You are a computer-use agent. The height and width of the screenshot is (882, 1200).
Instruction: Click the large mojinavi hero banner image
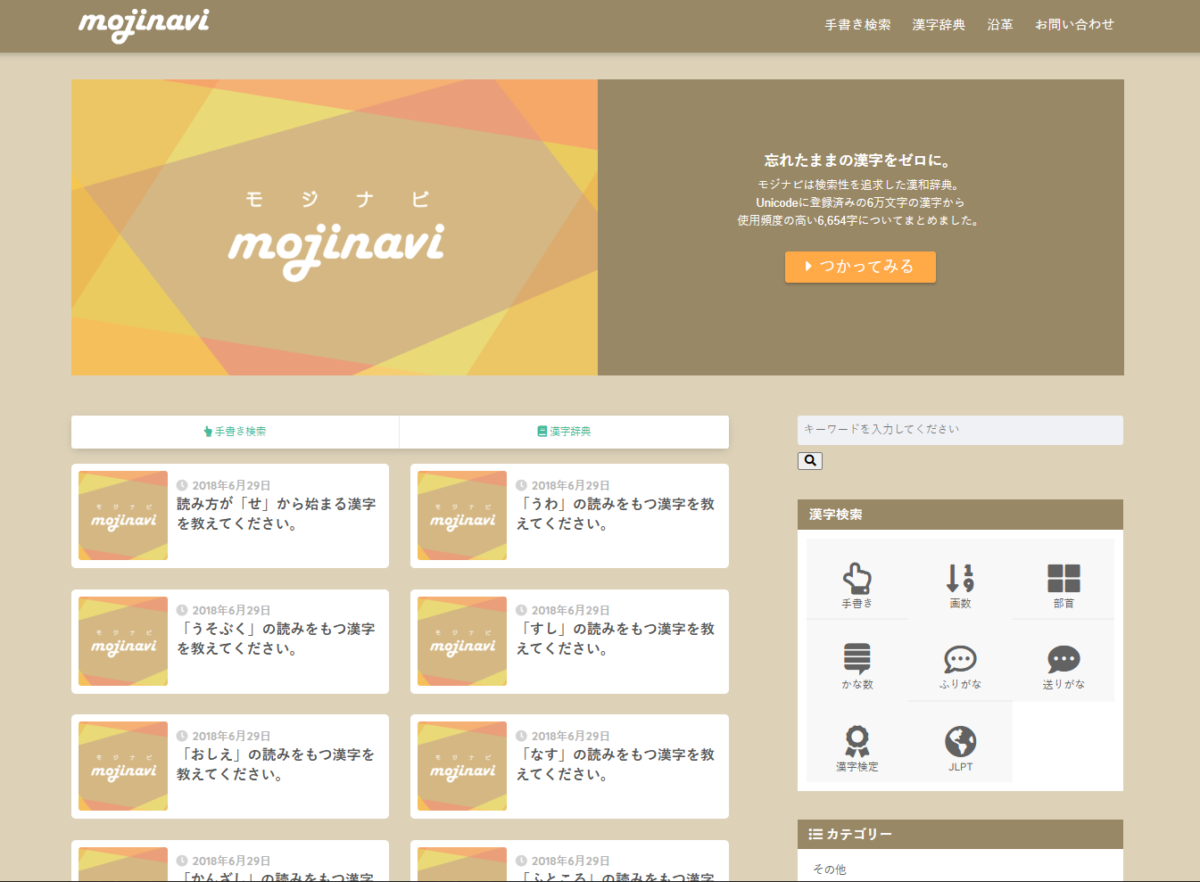[x=335, y=228]
